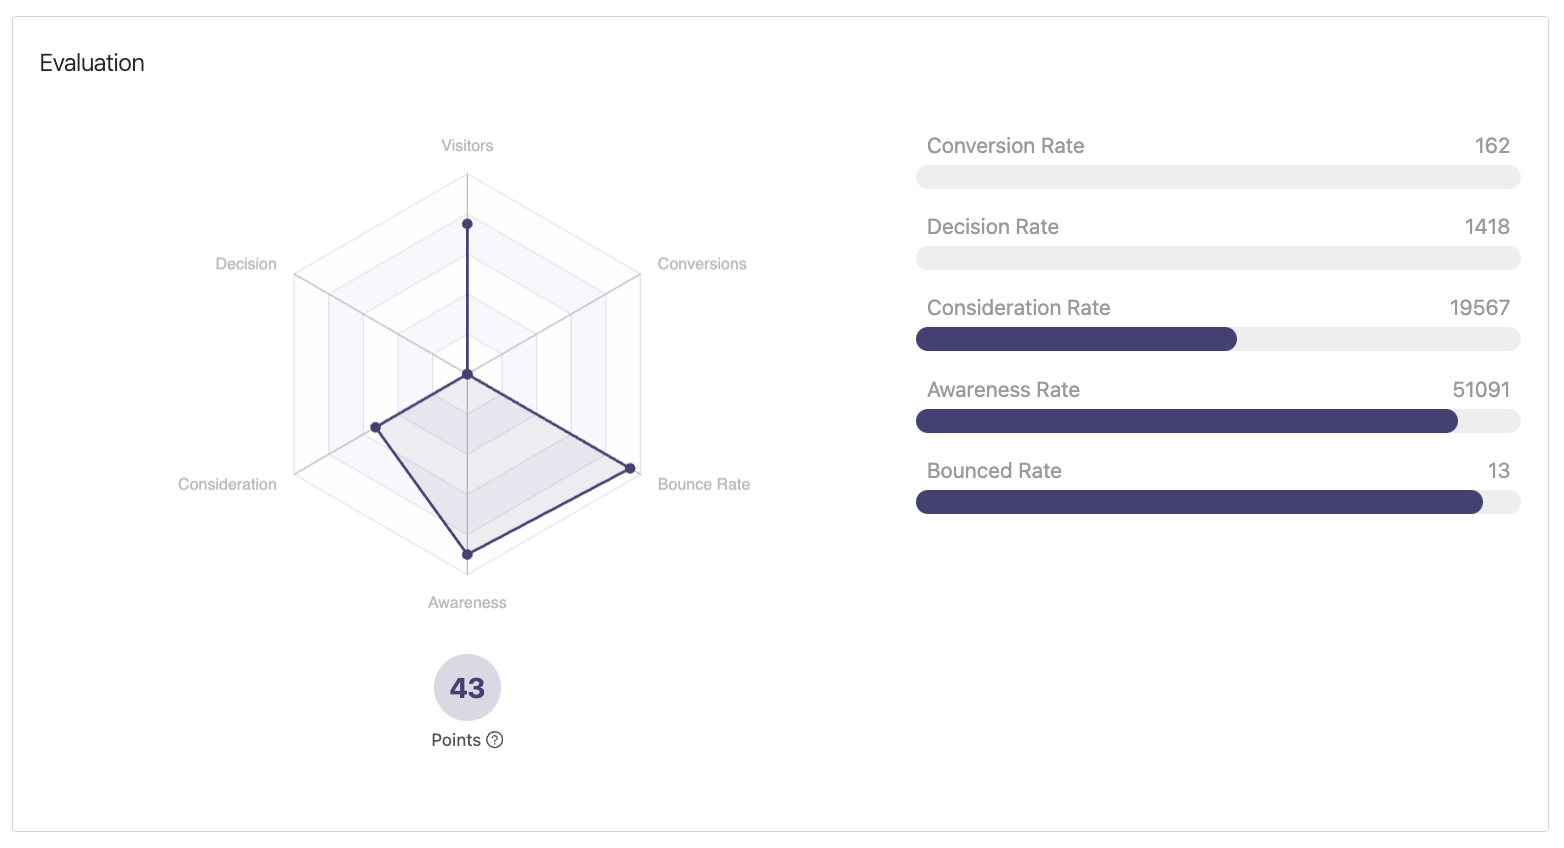
Task: Click the 43 Points circular badge
Action: point(467,687)
